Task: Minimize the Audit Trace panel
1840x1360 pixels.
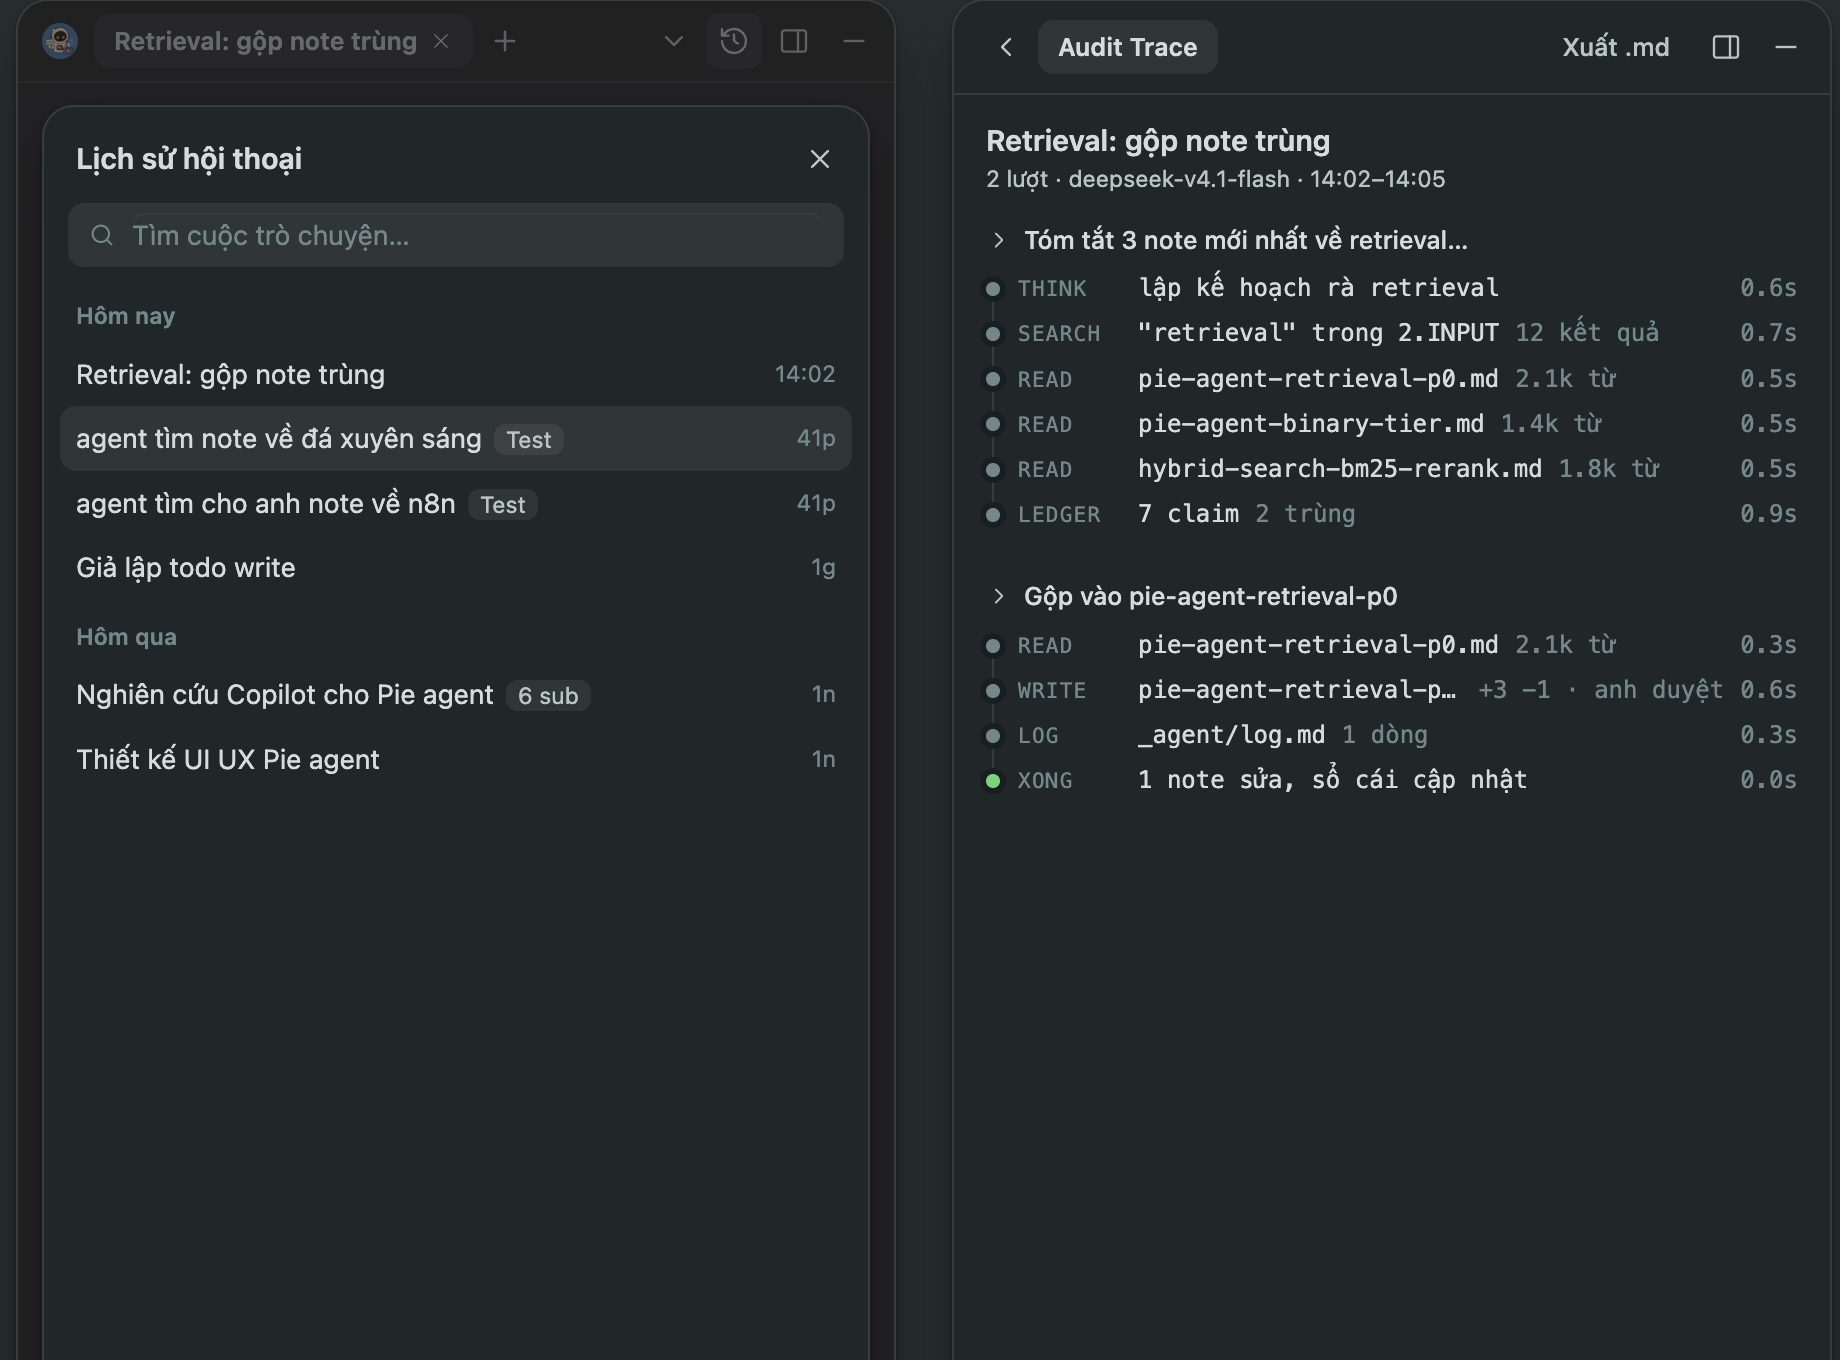Action: 1786,47
